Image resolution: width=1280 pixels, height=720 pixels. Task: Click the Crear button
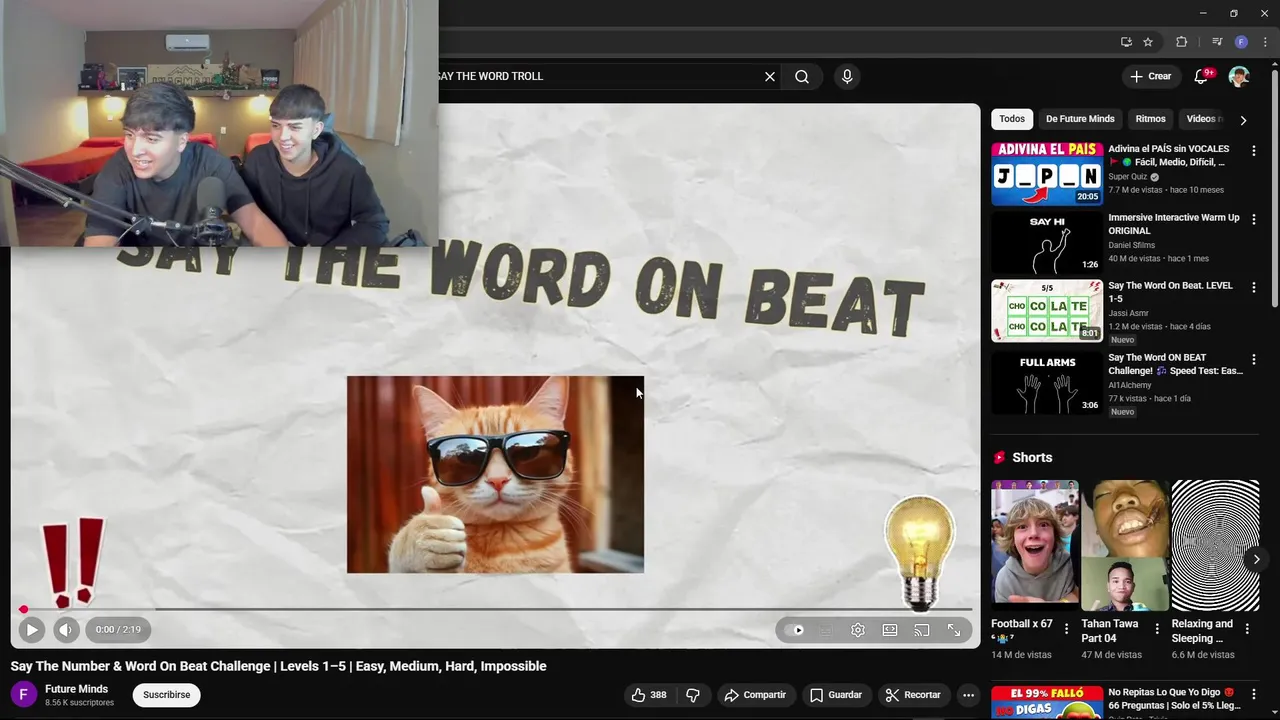1150,76
